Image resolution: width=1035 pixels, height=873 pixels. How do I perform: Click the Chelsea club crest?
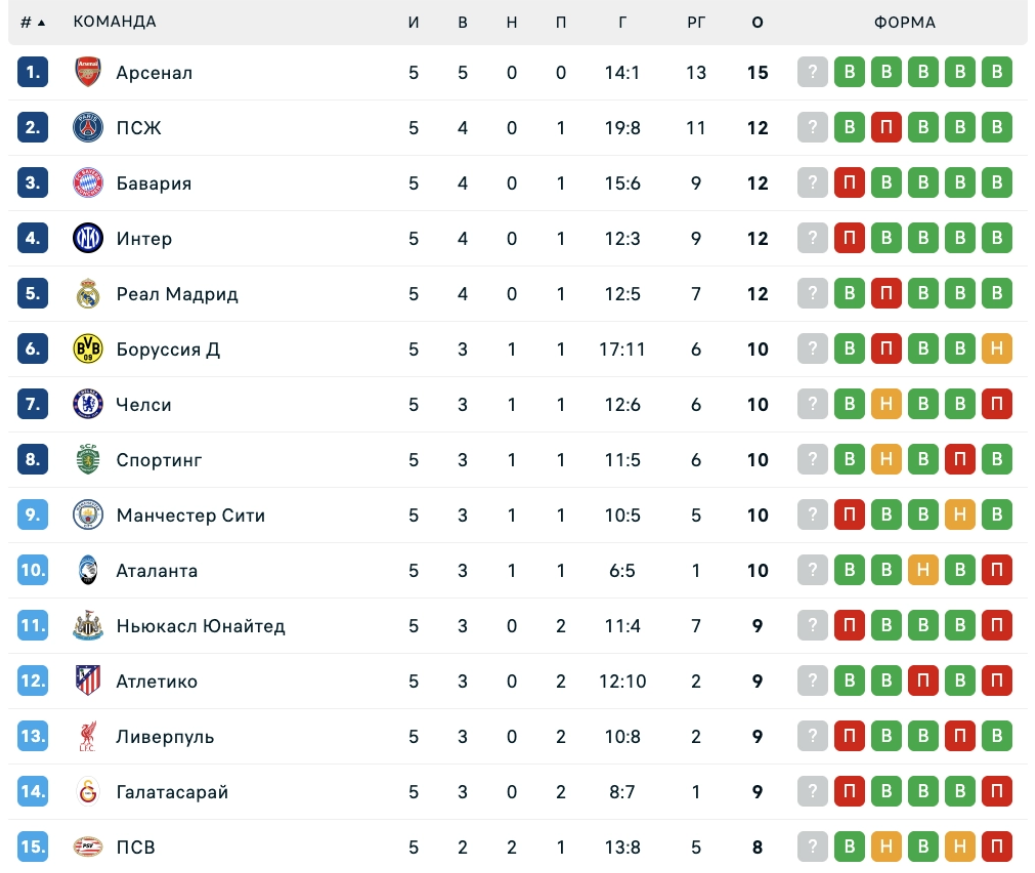tap(88, 404)
